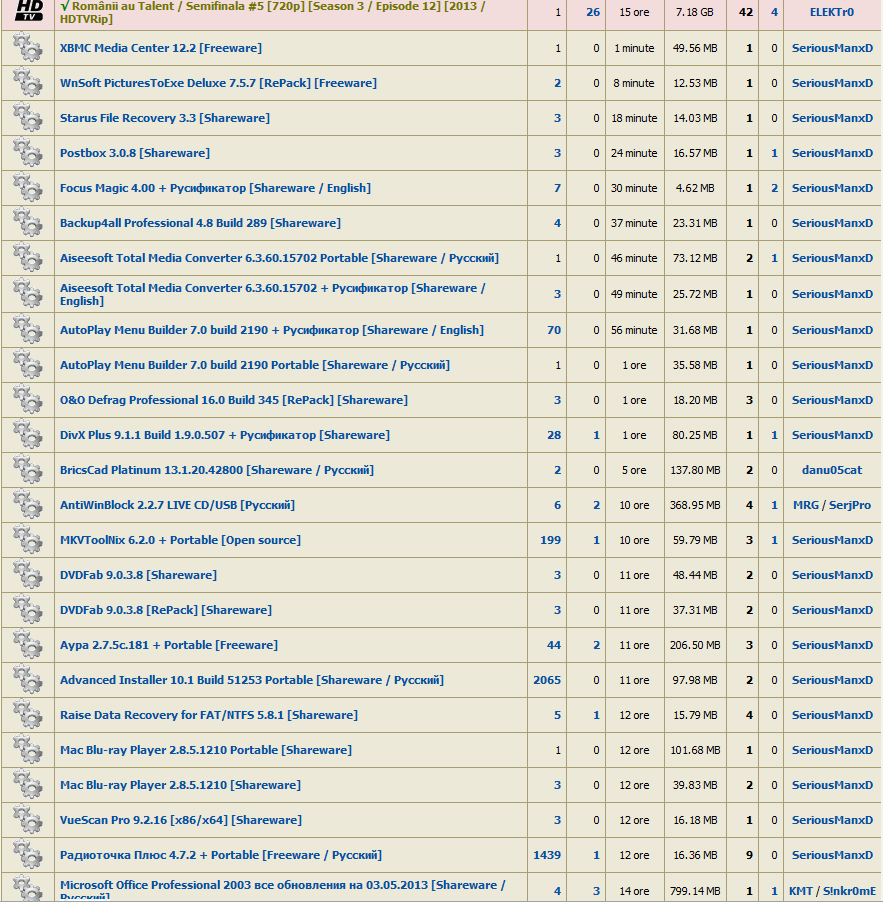Image resolution: width=883 pixels, height=902 pixels.
Task: Open VueScan Pro 9.2.16 link
Action: pos(181,820)
